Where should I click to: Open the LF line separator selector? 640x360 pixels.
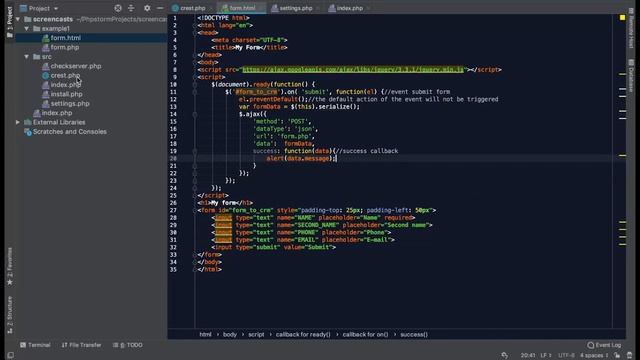click(x=546, y=356)
